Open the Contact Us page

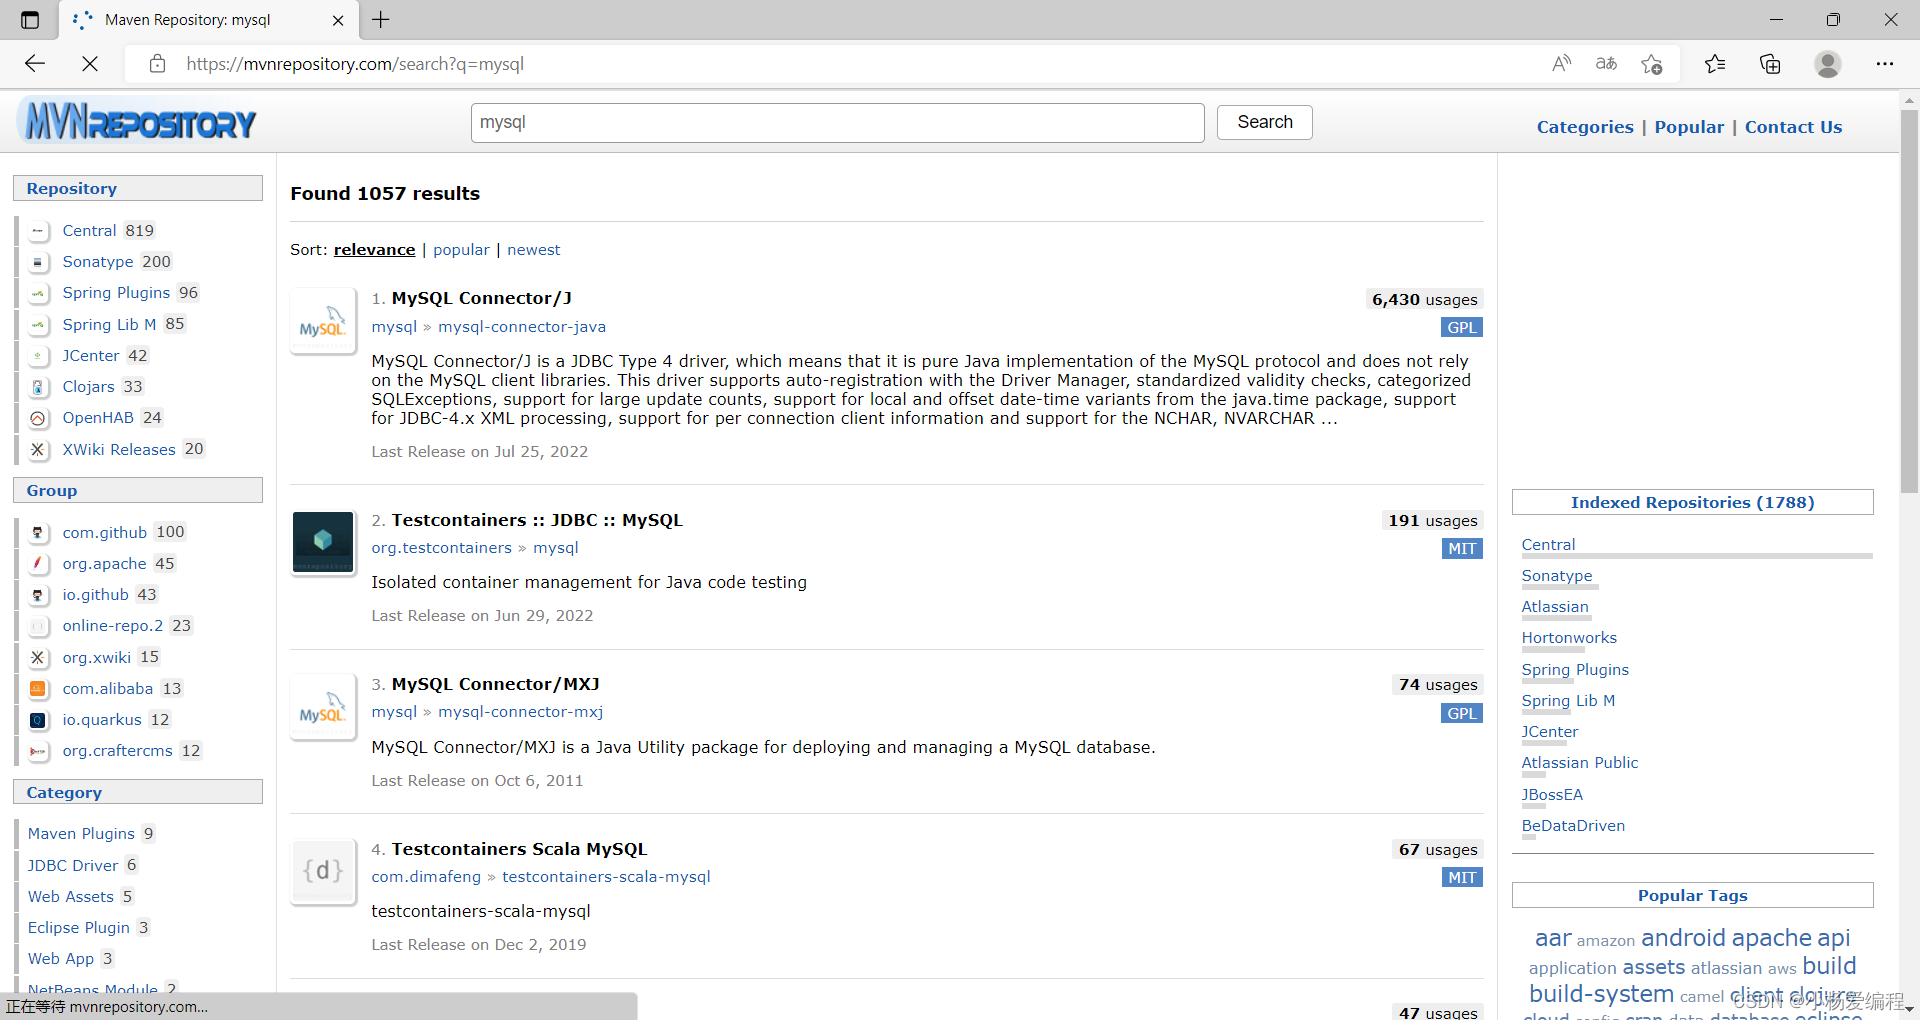point(1793,127)
